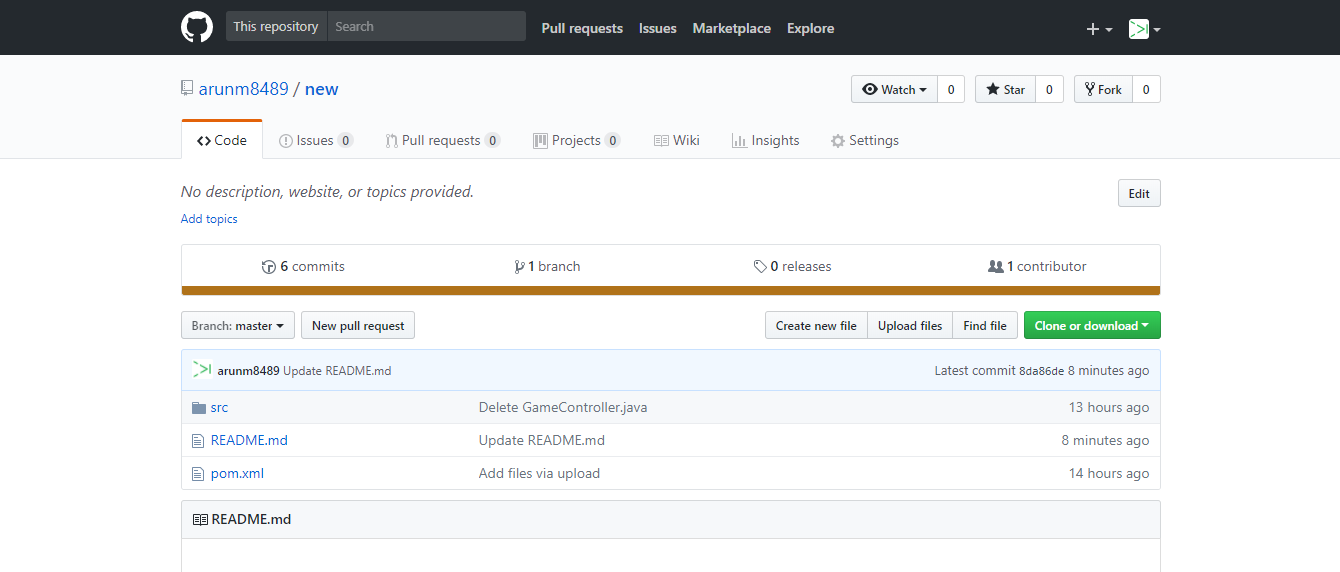The image size is (1340, 572).
Task: Open Issues in top navigation
Action: [658, 28]
